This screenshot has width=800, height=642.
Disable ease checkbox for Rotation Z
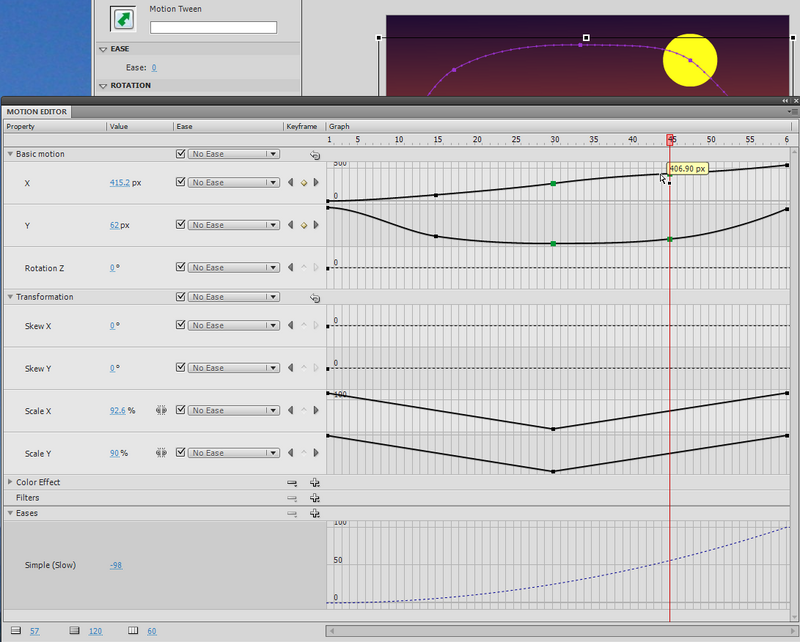coord(180,268)
